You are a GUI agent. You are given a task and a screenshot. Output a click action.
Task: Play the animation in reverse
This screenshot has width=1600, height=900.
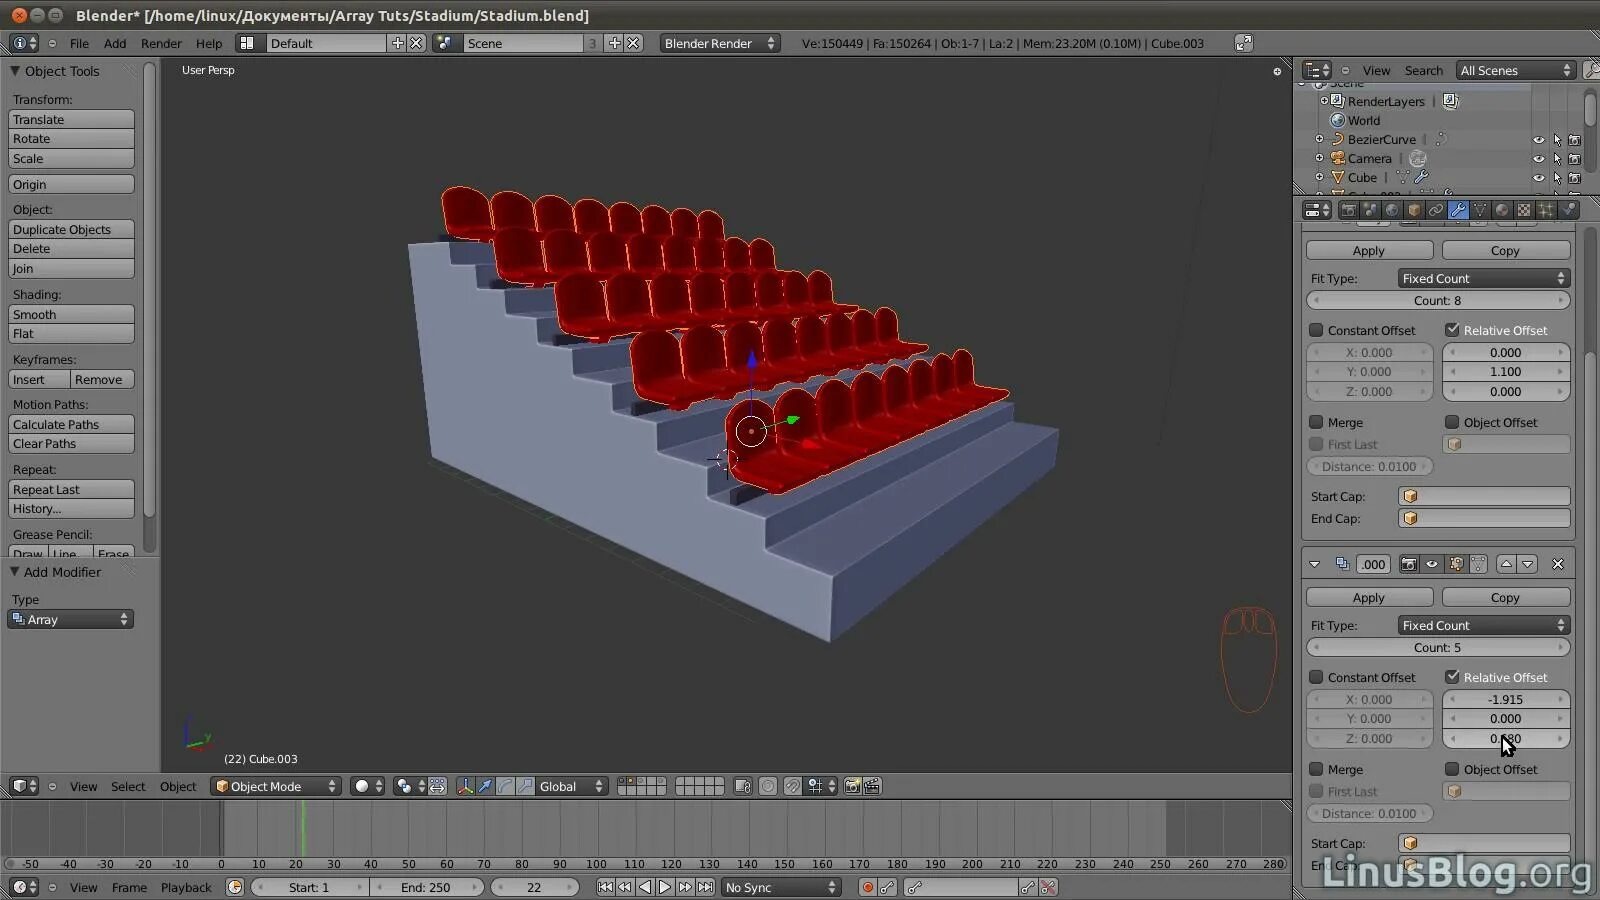tap(645, 887)
